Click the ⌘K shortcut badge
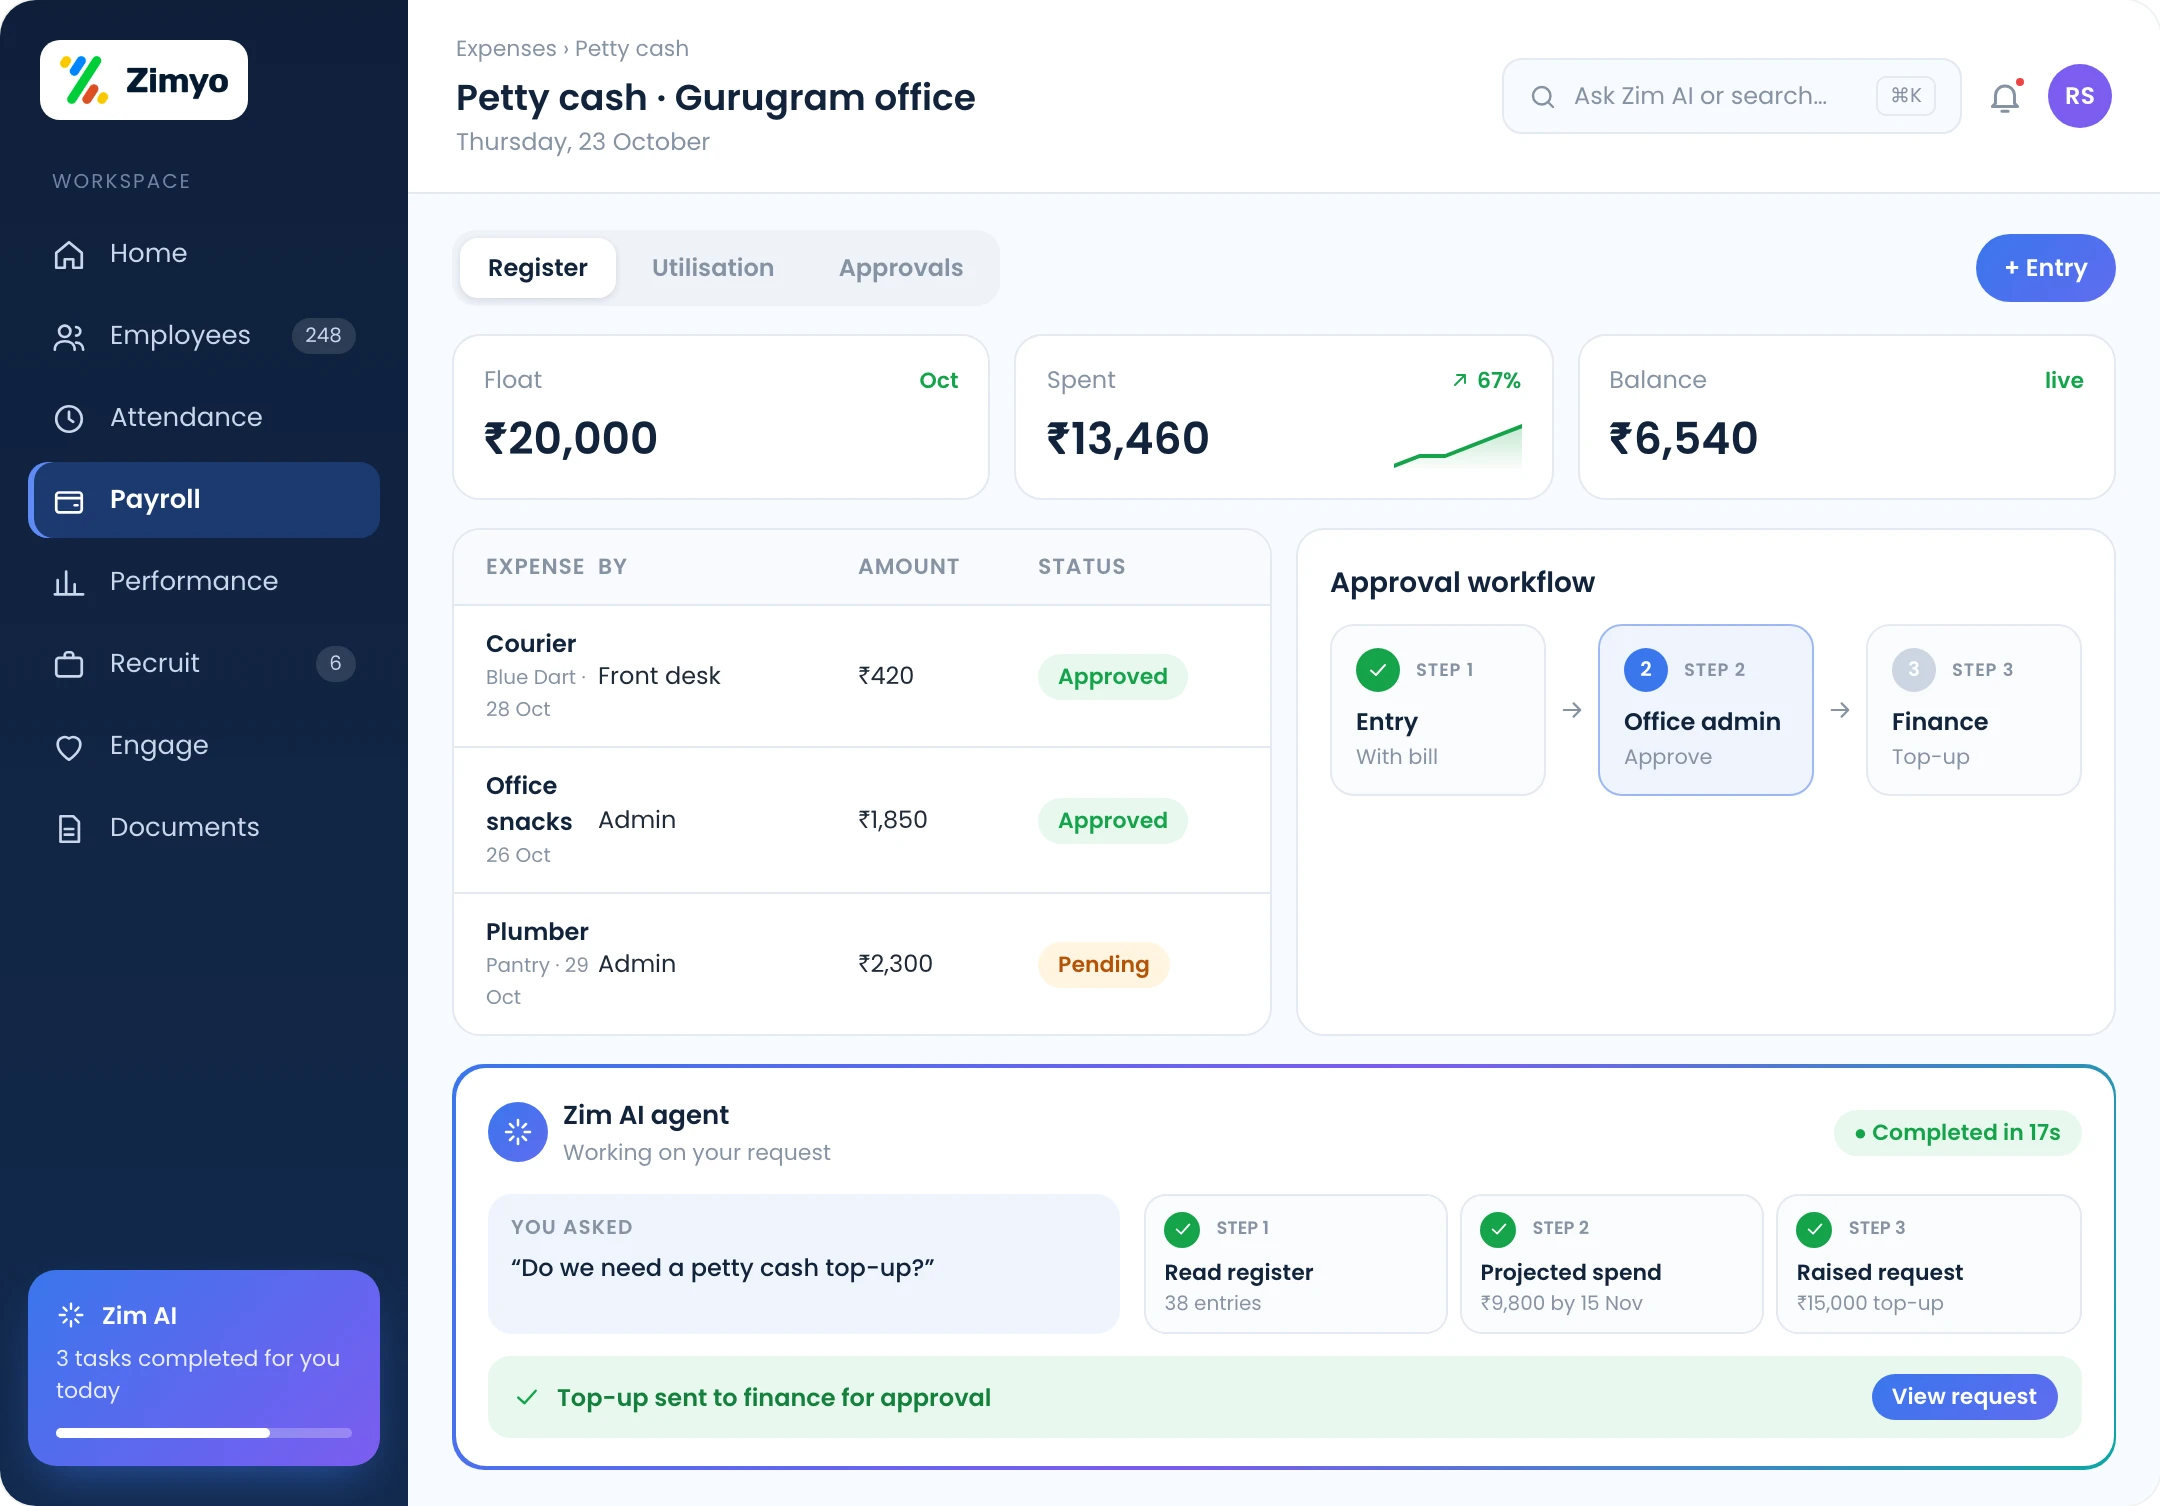This screenshot has width=2160, height=1506. [x=1906, y=96]
